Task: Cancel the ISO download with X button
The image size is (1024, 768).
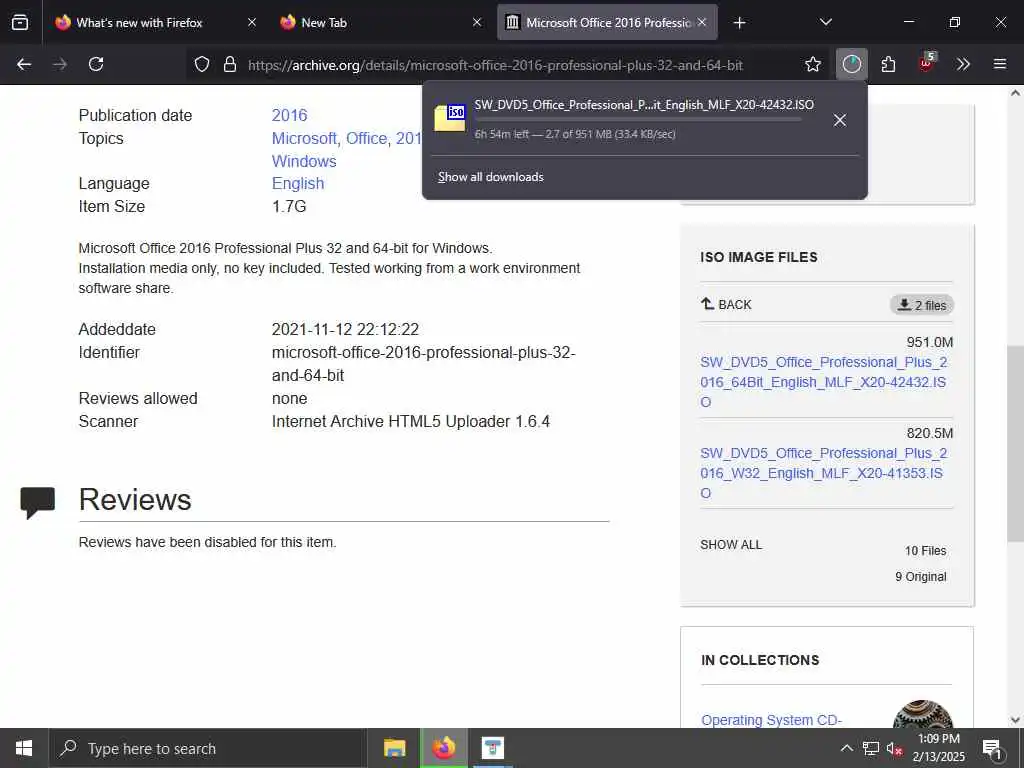Action: tap(840, 120)
